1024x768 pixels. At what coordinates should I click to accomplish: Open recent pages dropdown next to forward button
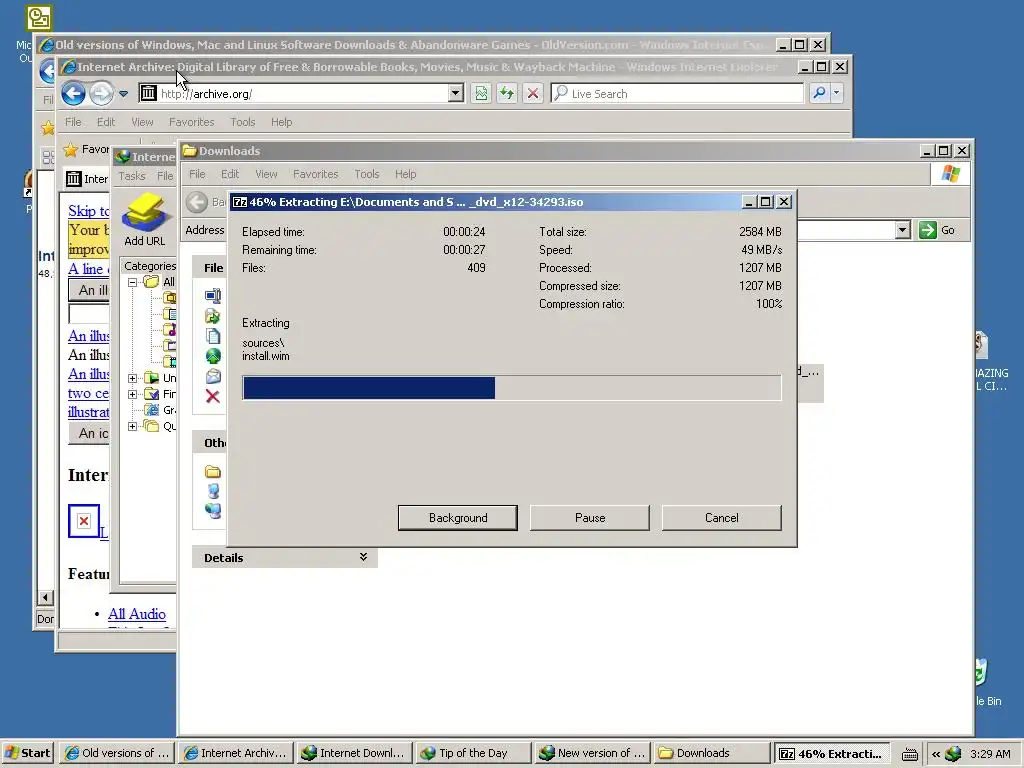pos(123,94)
